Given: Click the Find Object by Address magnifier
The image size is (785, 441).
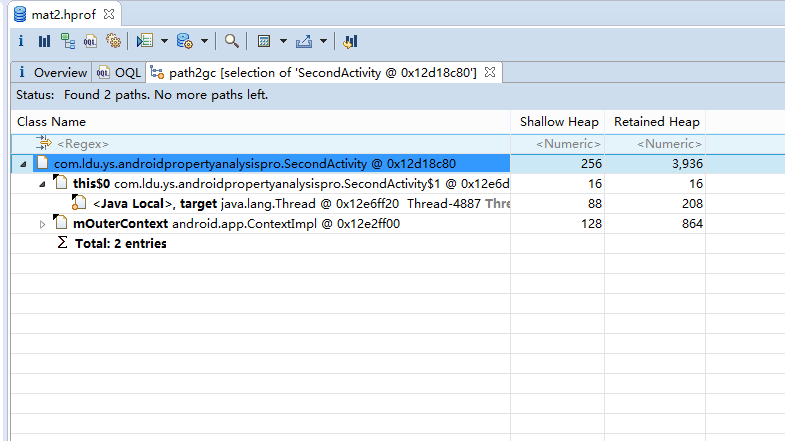Looking at the screenshot, I should pyautogui.click(x=231, y=41).
